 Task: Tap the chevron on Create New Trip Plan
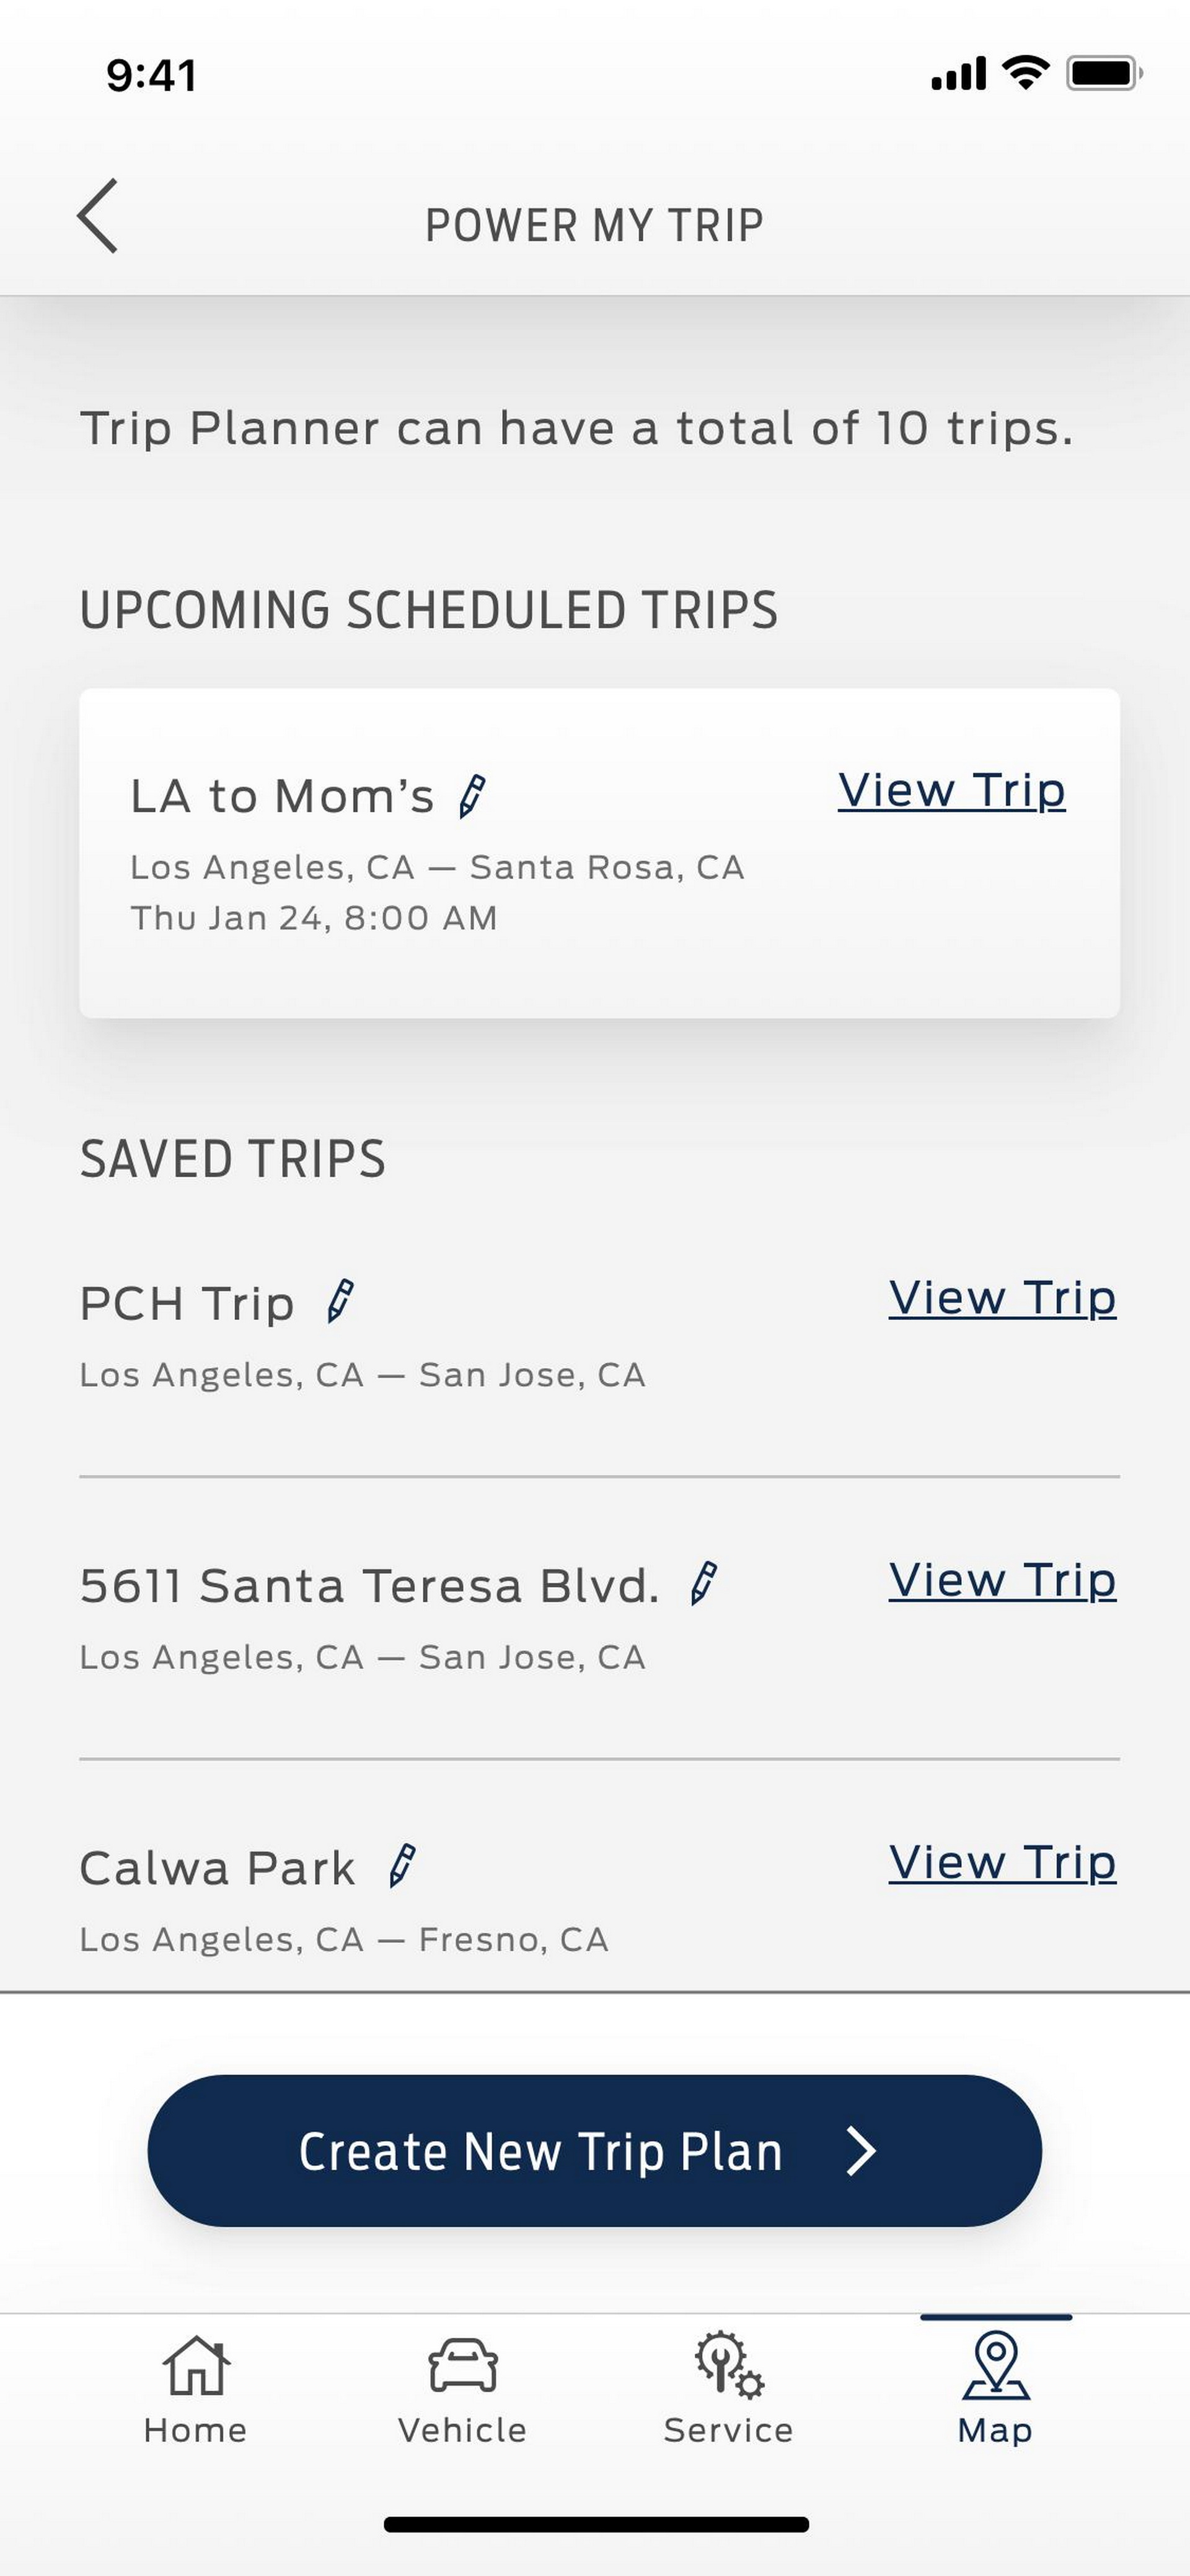(x=861, y=2151)
